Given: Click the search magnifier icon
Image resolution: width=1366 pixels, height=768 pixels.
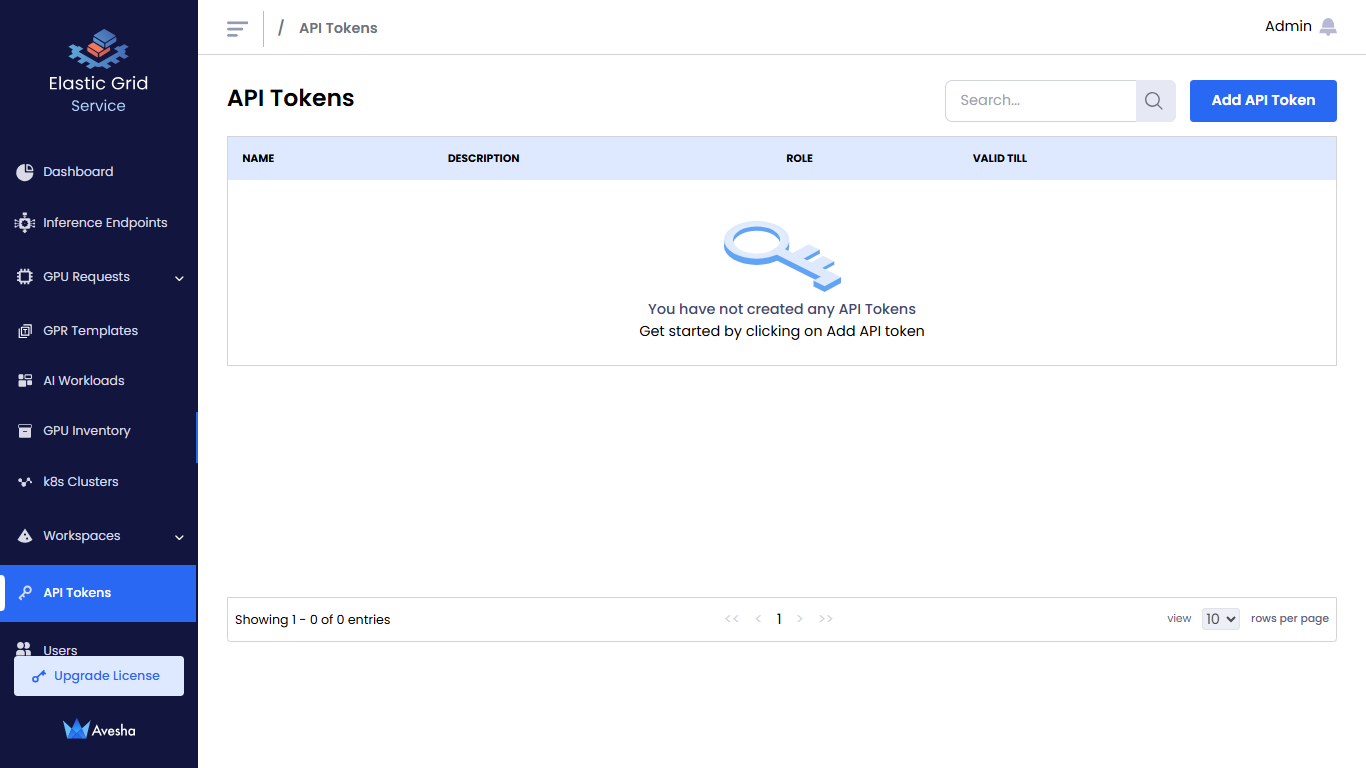Looking at the screenshot, I should click(1154, 101).
